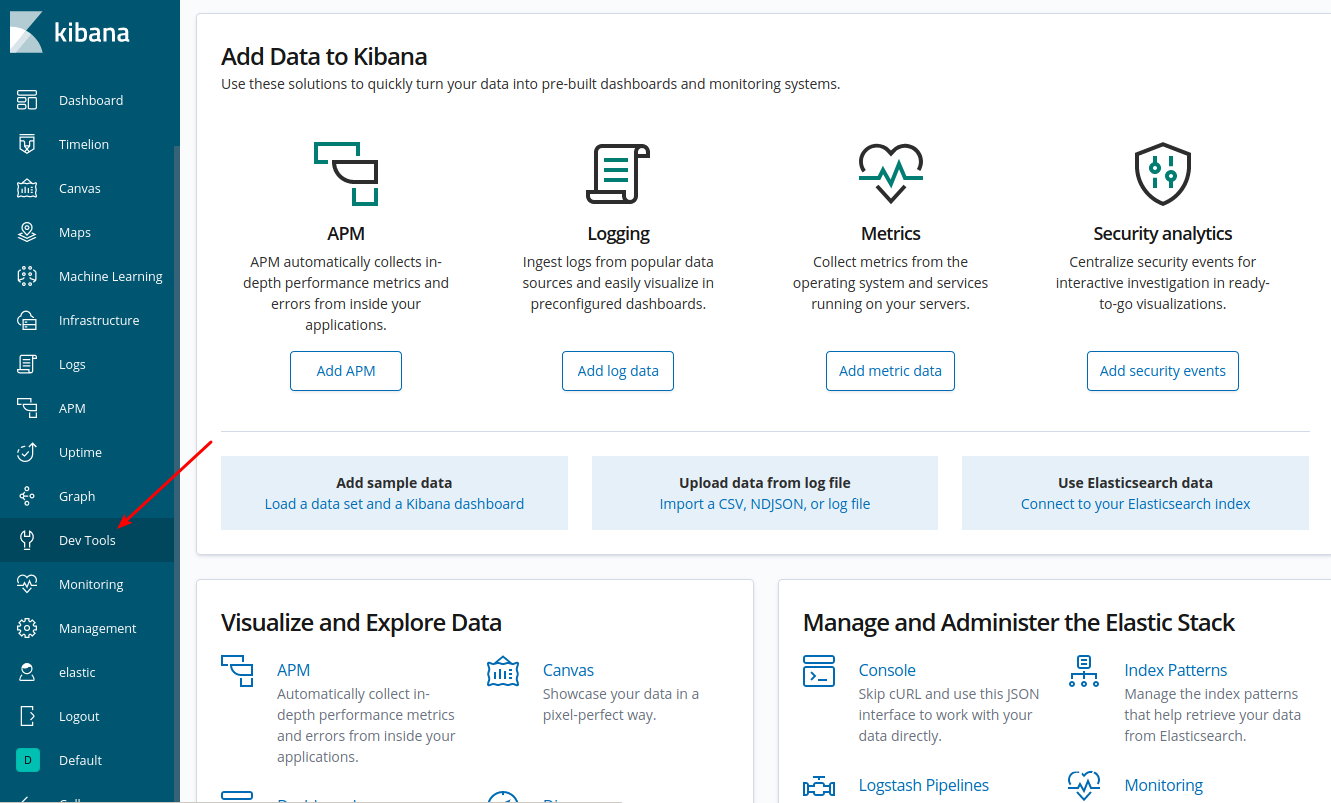1331x803 pixels.
Task: Select the Default space avatar
Action: pyautogui.click(x=27, y=760)
